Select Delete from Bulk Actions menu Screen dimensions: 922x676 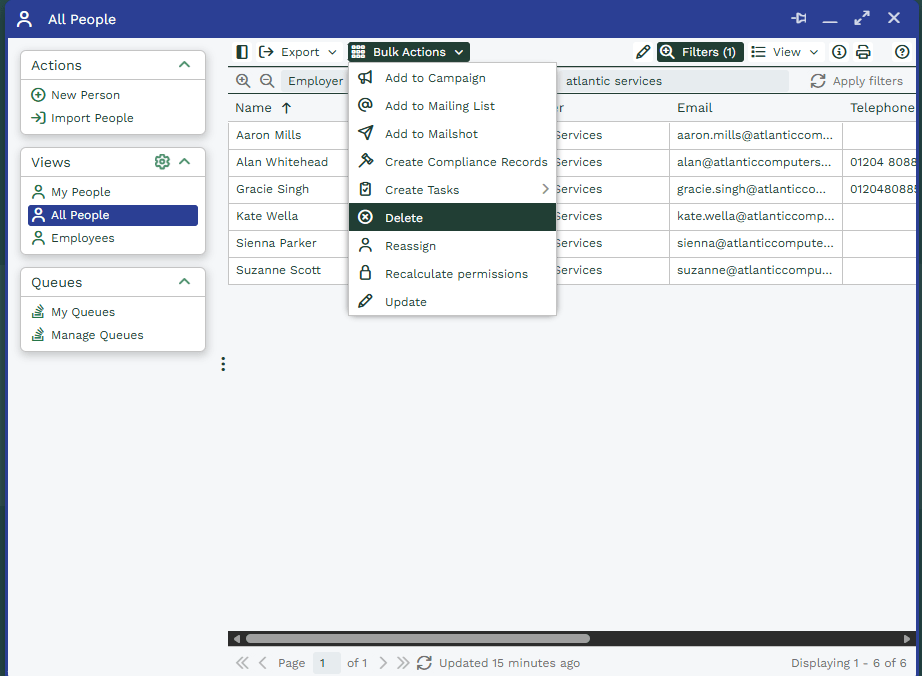(404, 218)
